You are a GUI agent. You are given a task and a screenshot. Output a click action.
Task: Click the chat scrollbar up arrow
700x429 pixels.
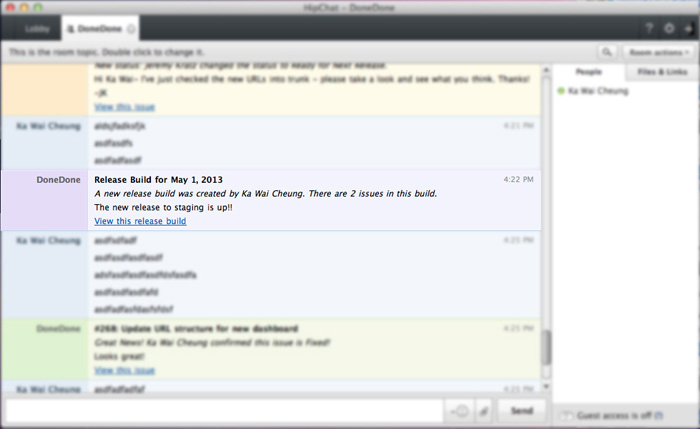546,70
